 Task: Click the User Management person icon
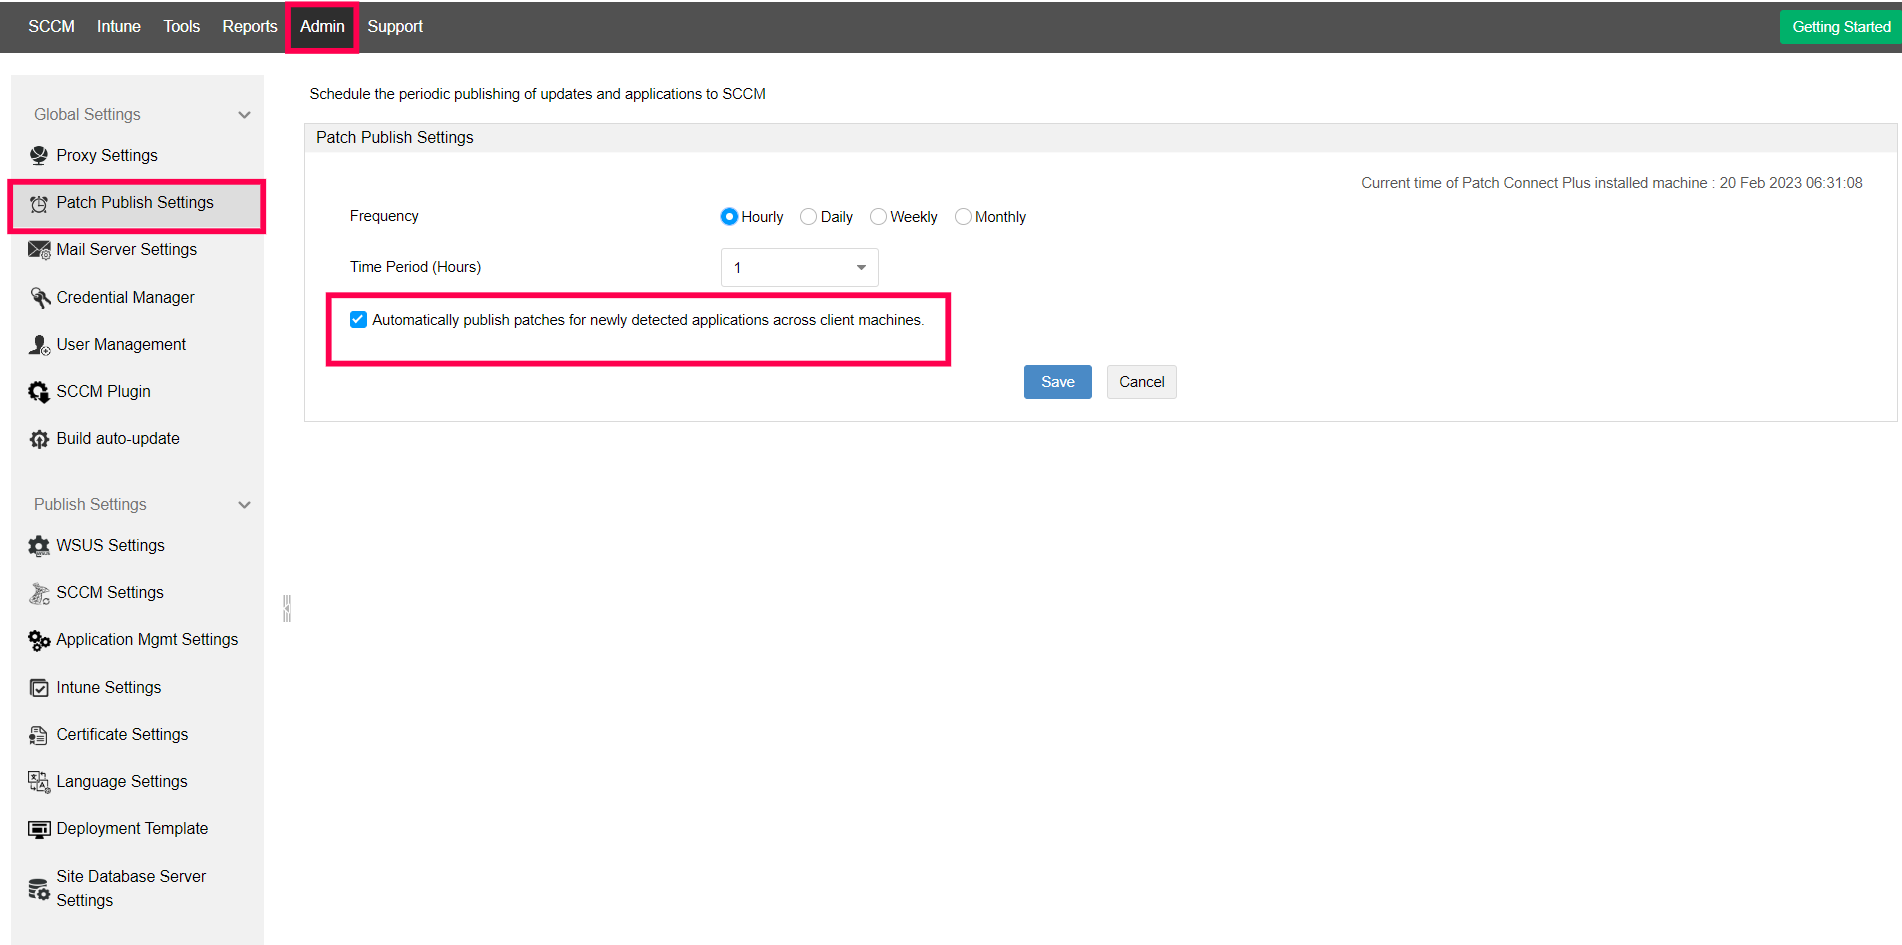[x=38, y=344]
